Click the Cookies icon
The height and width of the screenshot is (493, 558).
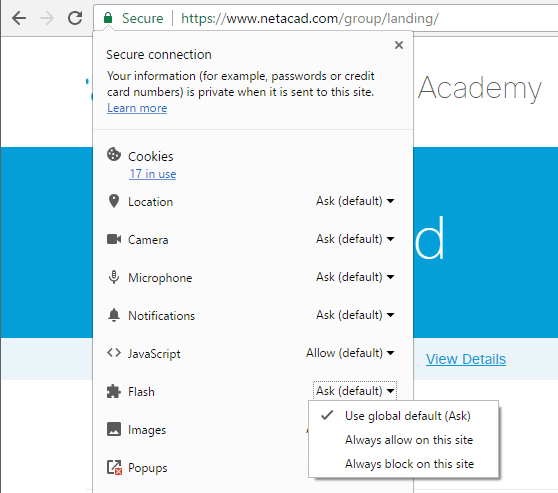click(x=114, y=154)
